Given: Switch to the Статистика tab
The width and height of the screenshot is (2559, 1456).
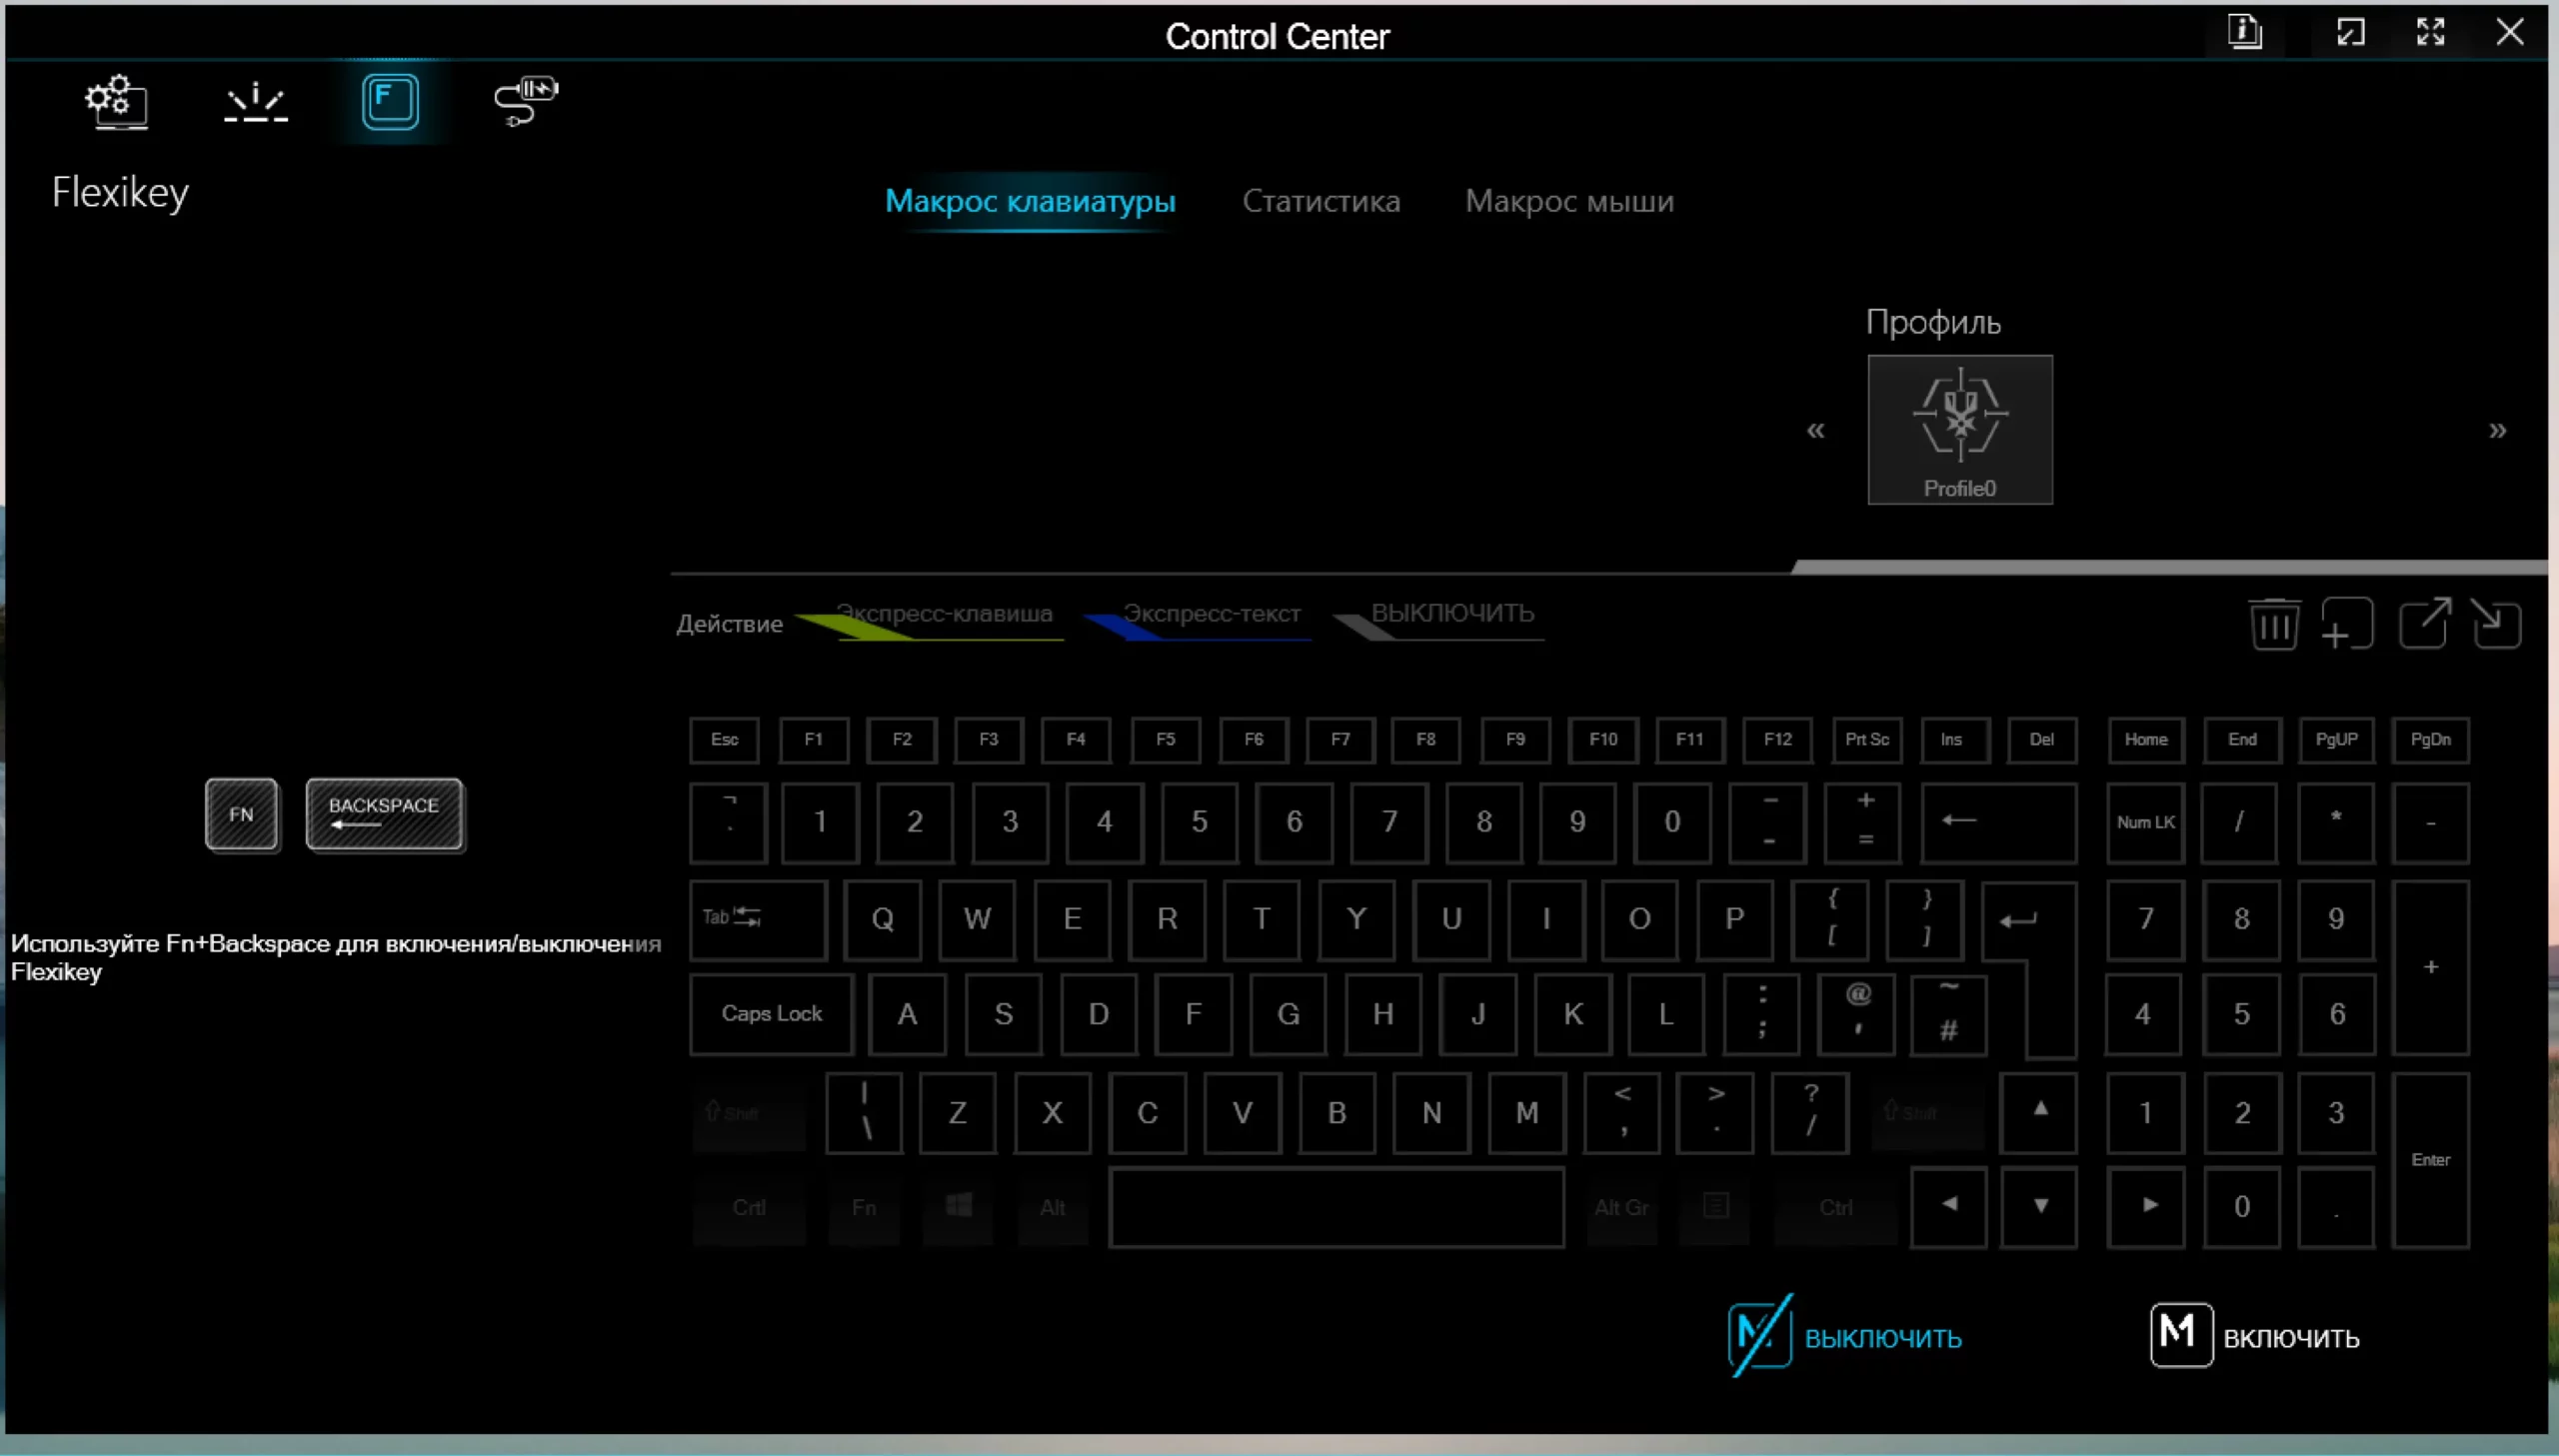Looking at the screenshot, I should point(1321,201).
